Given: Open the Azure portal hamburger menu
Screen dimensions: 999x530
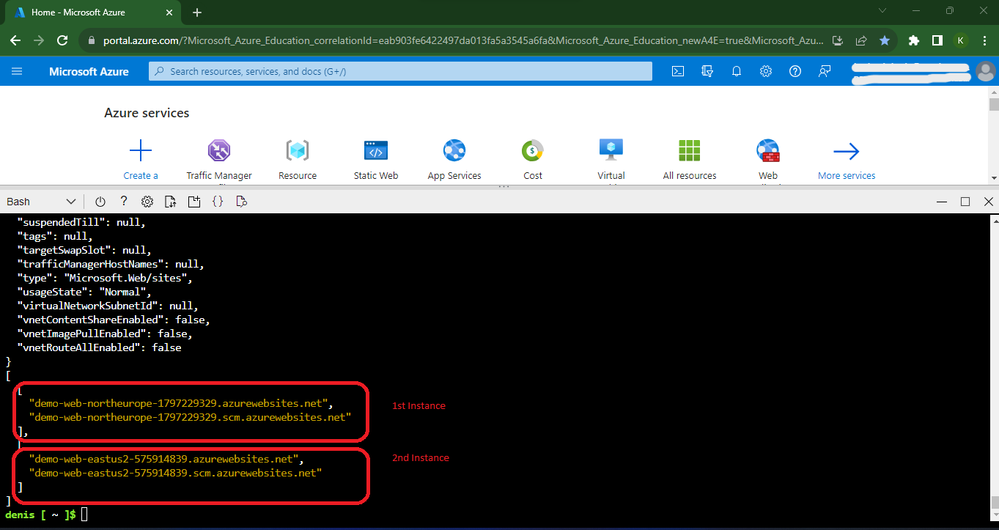Looking at the screenshot, I should 17,71.
